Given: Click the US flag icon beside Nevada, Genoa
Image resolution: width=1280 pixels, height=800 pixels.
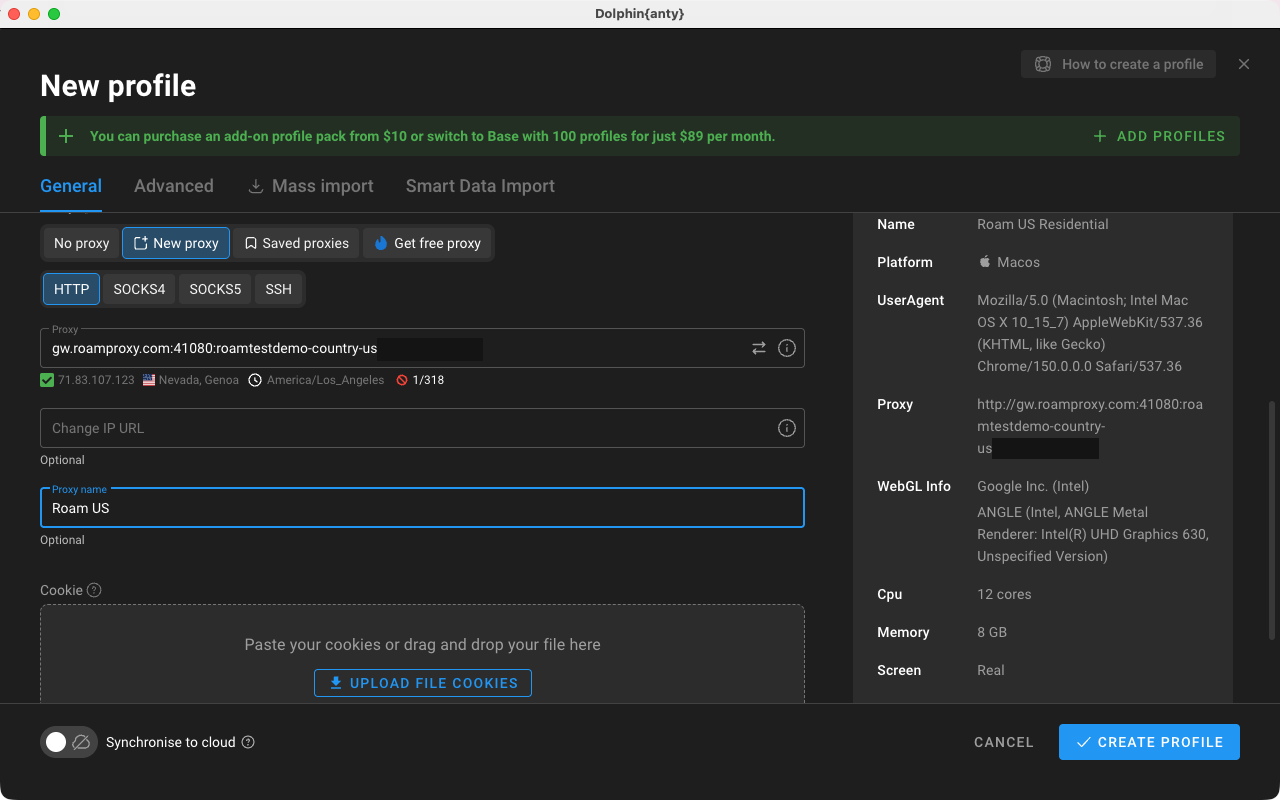Looking at the screenshot, I should pos(149,380).
